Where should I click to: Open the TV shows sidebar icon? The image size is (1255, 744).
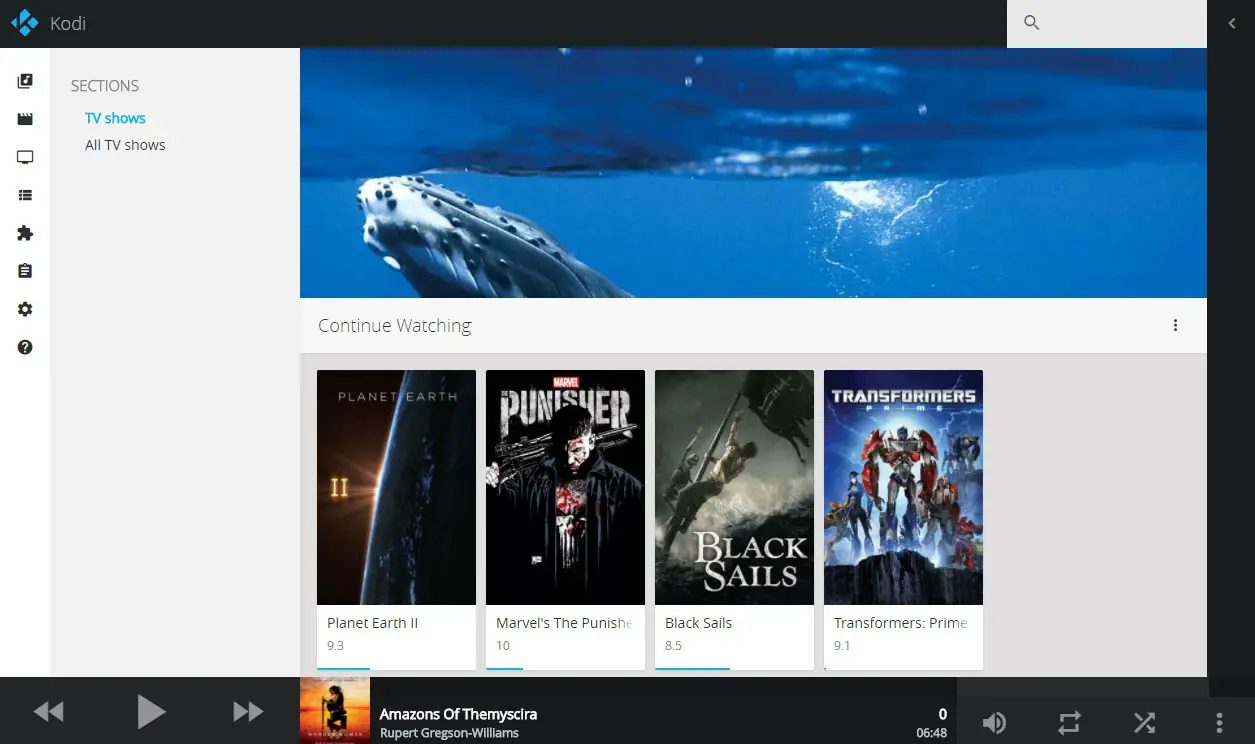click(x=25, y=157)
